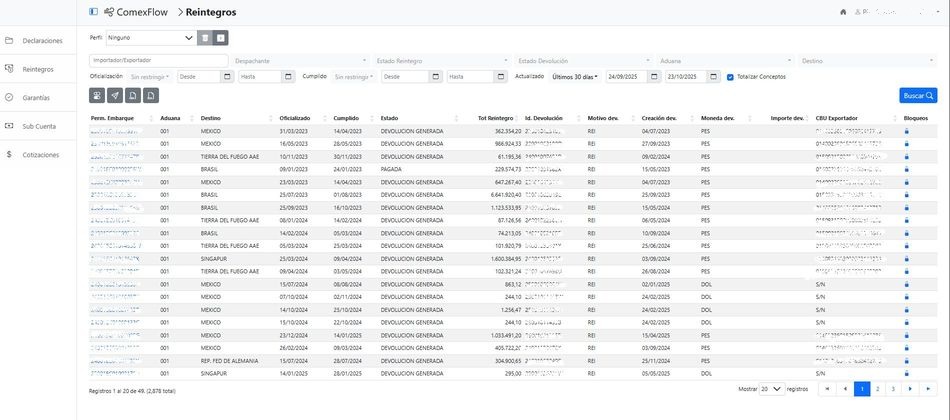Go to first page of results

click(x=827, y=388)
